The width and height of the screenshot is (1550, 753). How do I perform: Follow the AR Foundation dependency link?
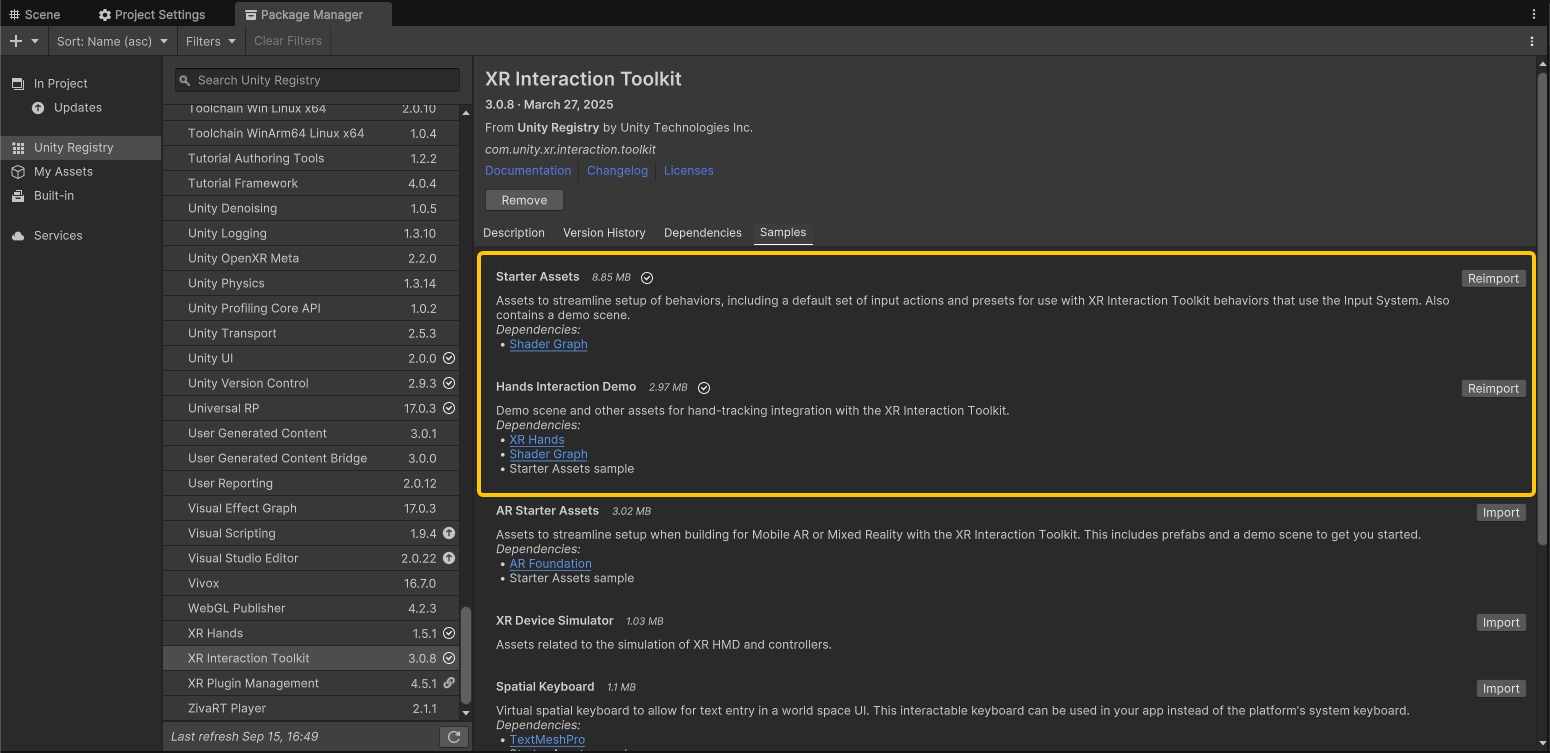point(550,564)
